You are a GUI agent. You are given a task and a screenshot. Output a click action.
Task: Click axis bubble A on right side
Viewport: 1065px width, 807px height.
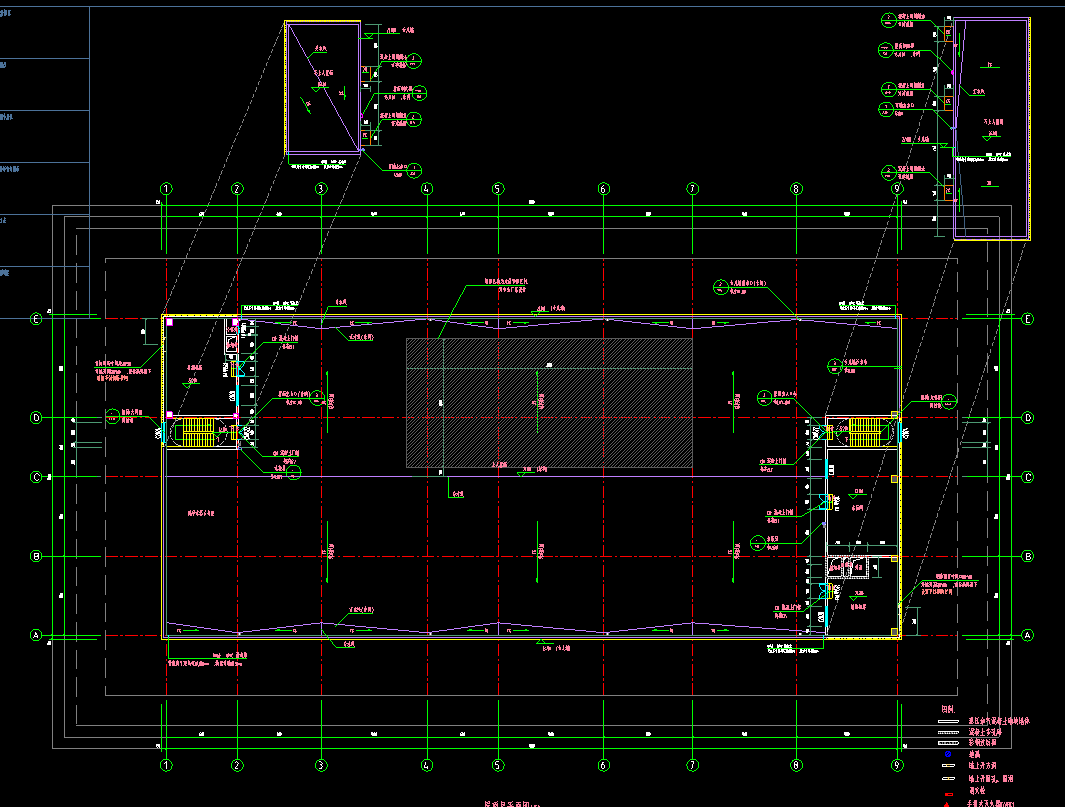(1027, 635)
